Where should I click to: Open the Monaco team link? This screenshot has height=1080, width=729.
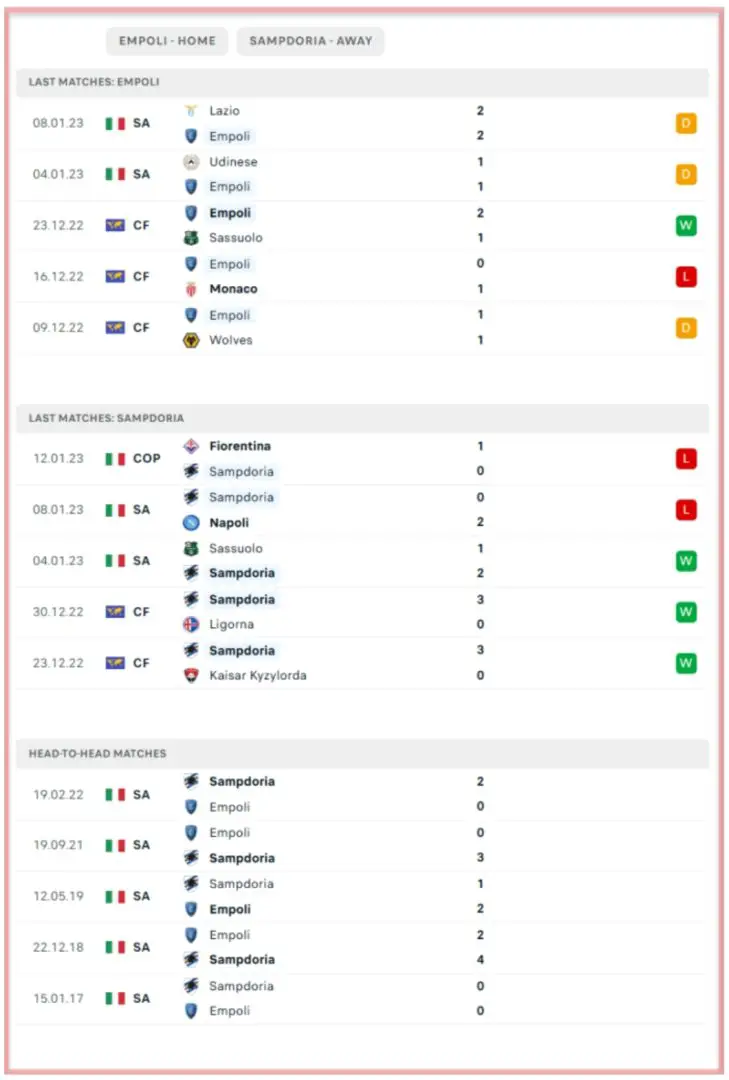click(x=233, y=289)
